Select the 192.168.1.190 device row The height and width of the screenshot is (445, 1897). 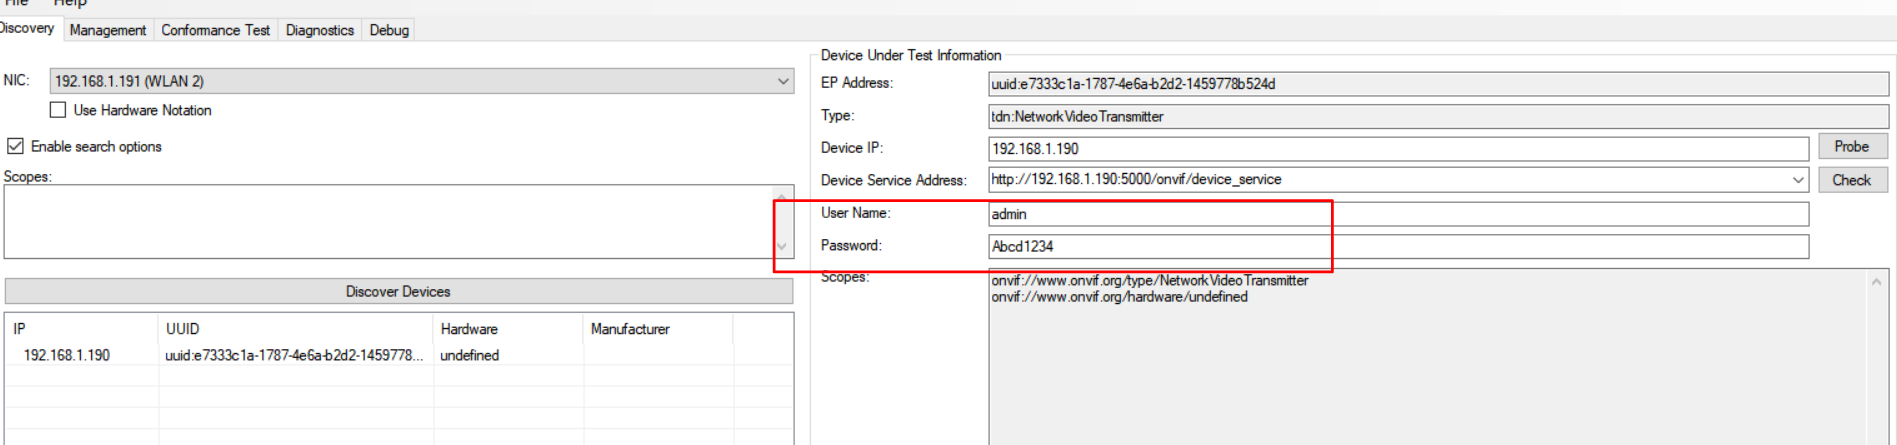click(x=398, y=355)
